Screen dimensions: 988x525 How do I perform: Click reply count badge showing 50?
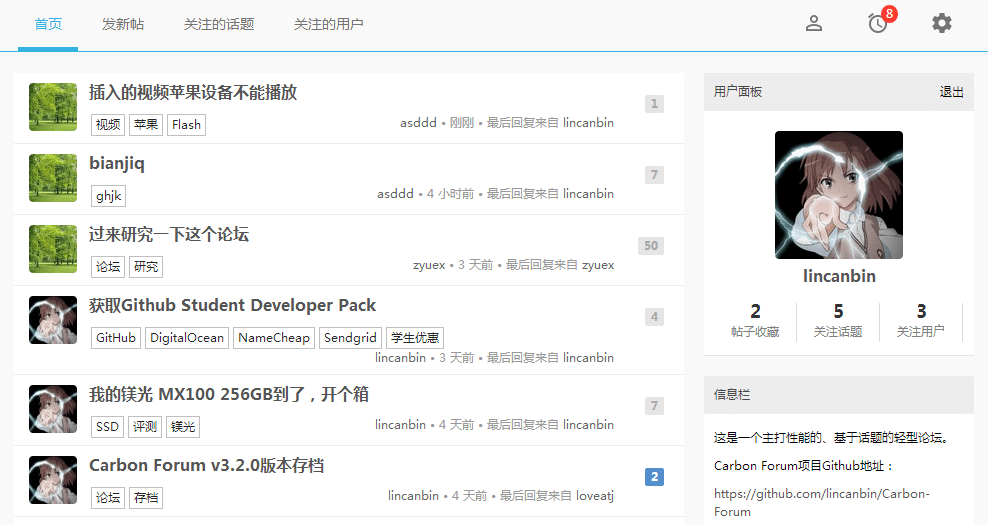point(651,246)
